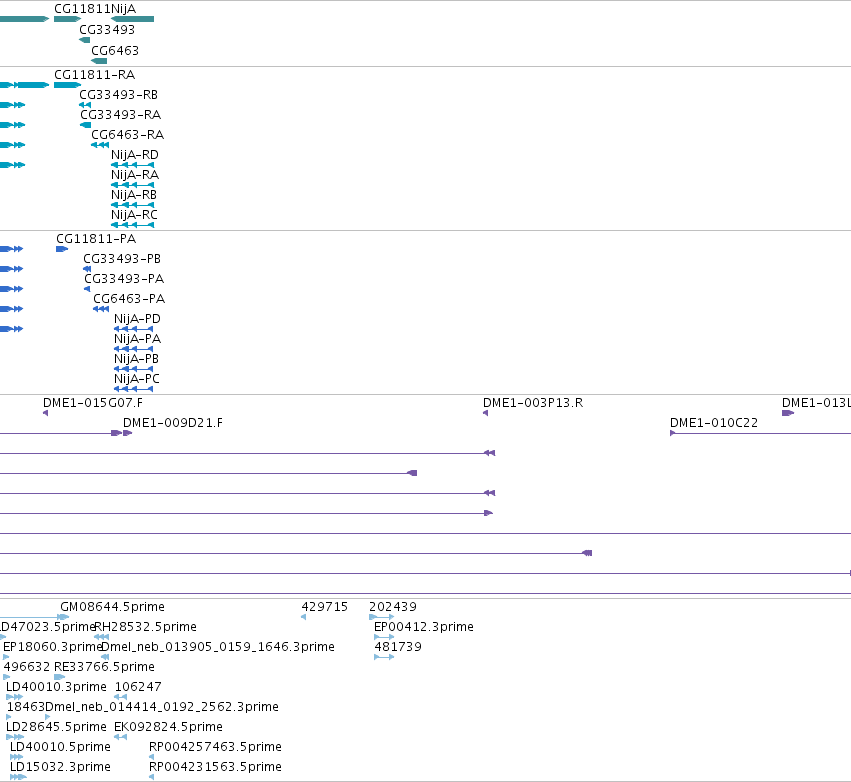Select the CG6463 gene feature
851x782 pixels.
pyautogui.click(x=99, y=61)
